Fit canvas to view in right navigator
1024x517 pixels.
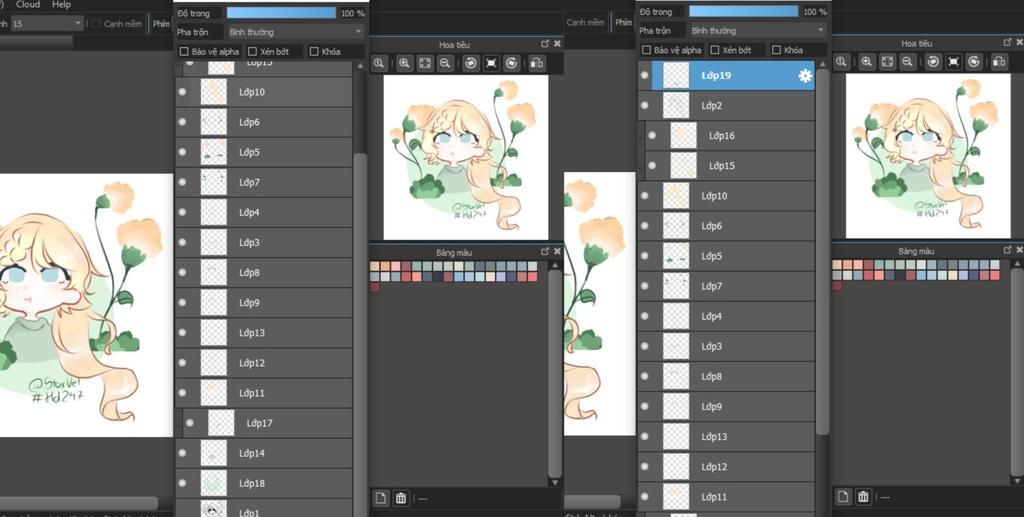[x=887, y=62]
